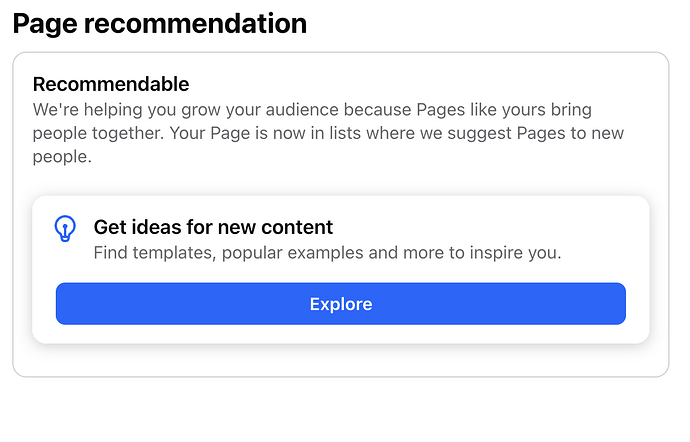Click the line starting 'We're helping you grow'
The height and width of the screenshot is (442, 690).
(x=312, y=110)
